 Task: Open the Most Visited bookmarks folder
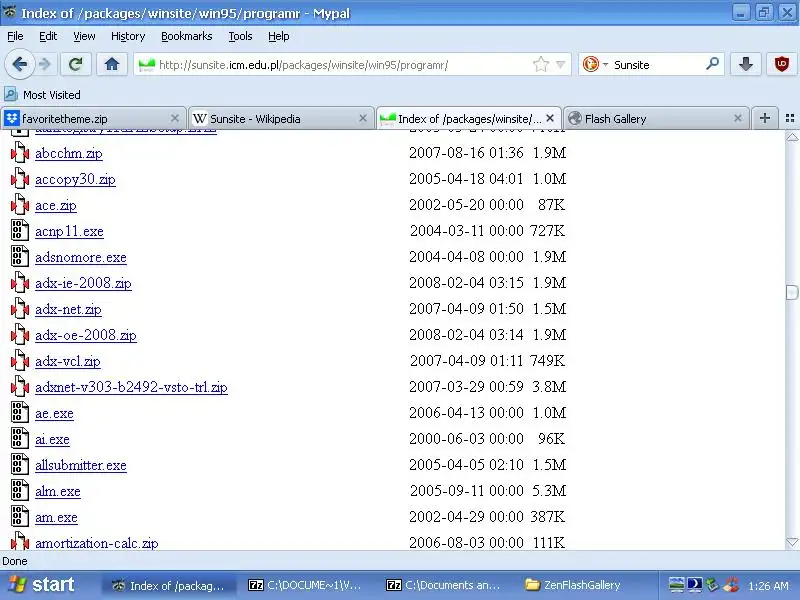(x=42, y=95)
